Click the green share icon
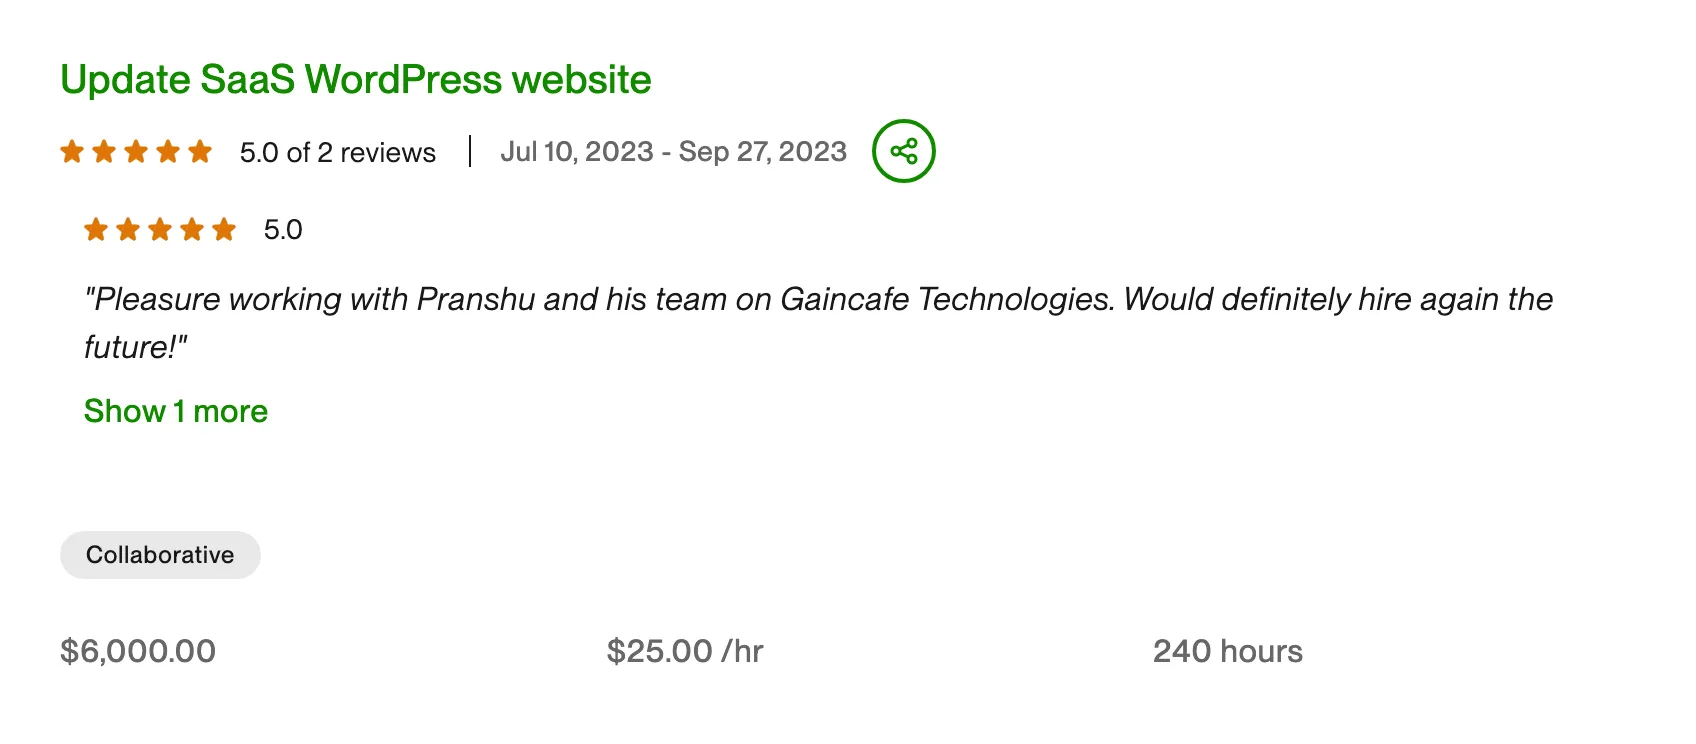1696x744 pixels. coord(903,151)
